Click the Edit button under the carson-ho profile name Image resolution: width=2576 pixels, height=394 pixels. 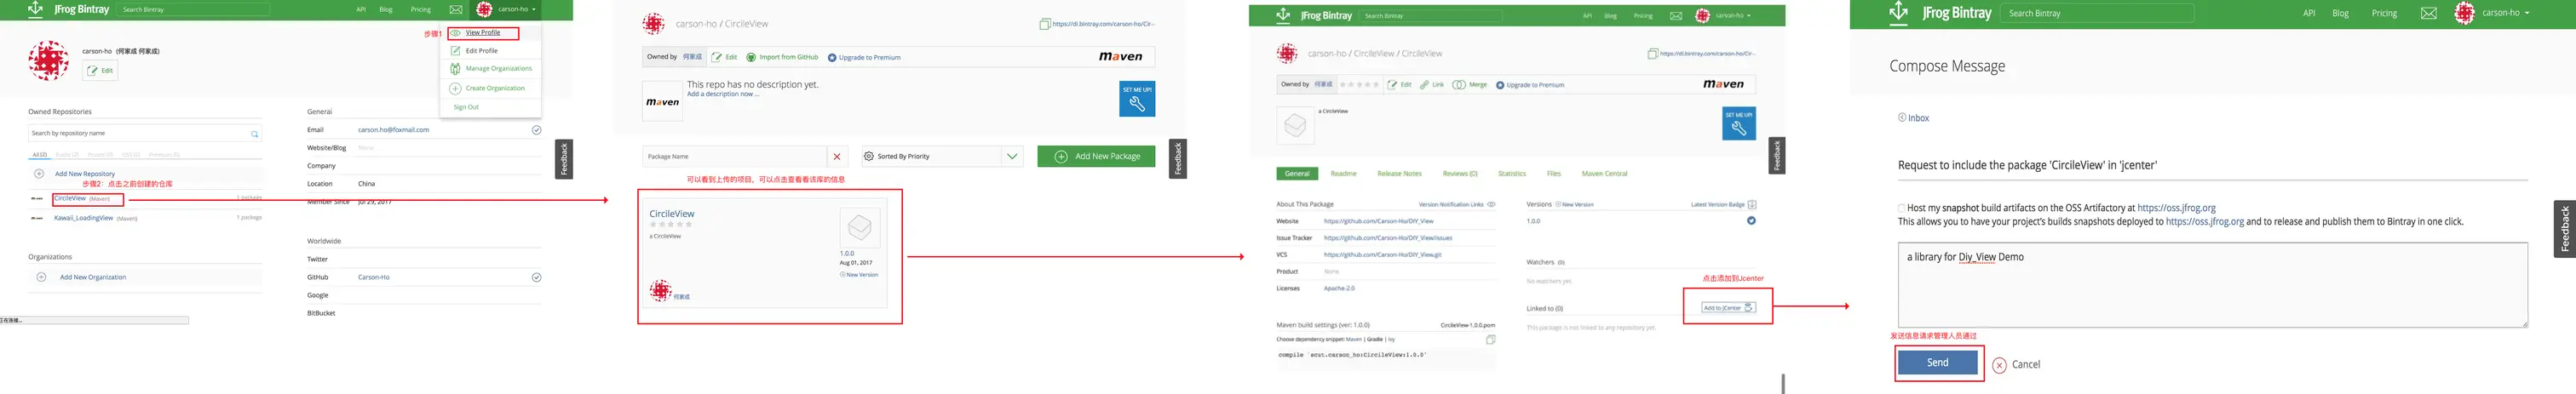tap(100, 70)
